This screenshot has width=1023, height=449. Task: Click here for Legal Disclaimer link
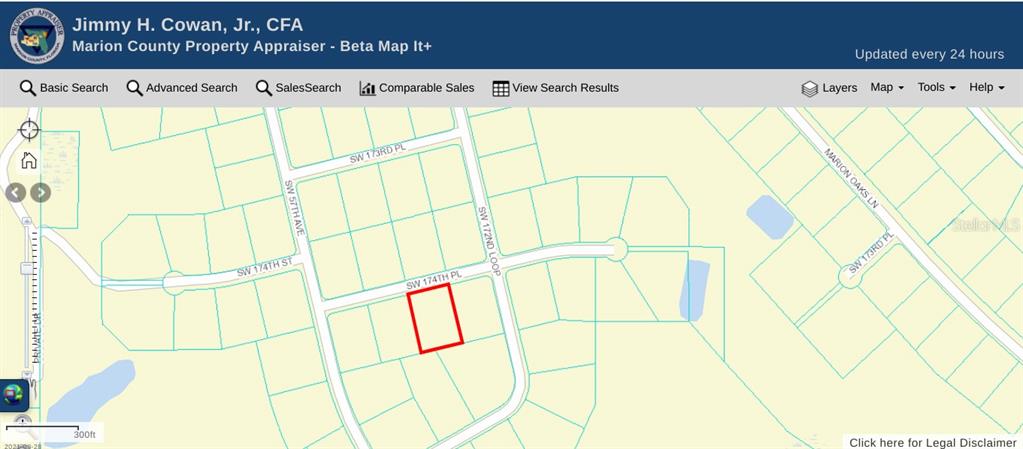932,442
